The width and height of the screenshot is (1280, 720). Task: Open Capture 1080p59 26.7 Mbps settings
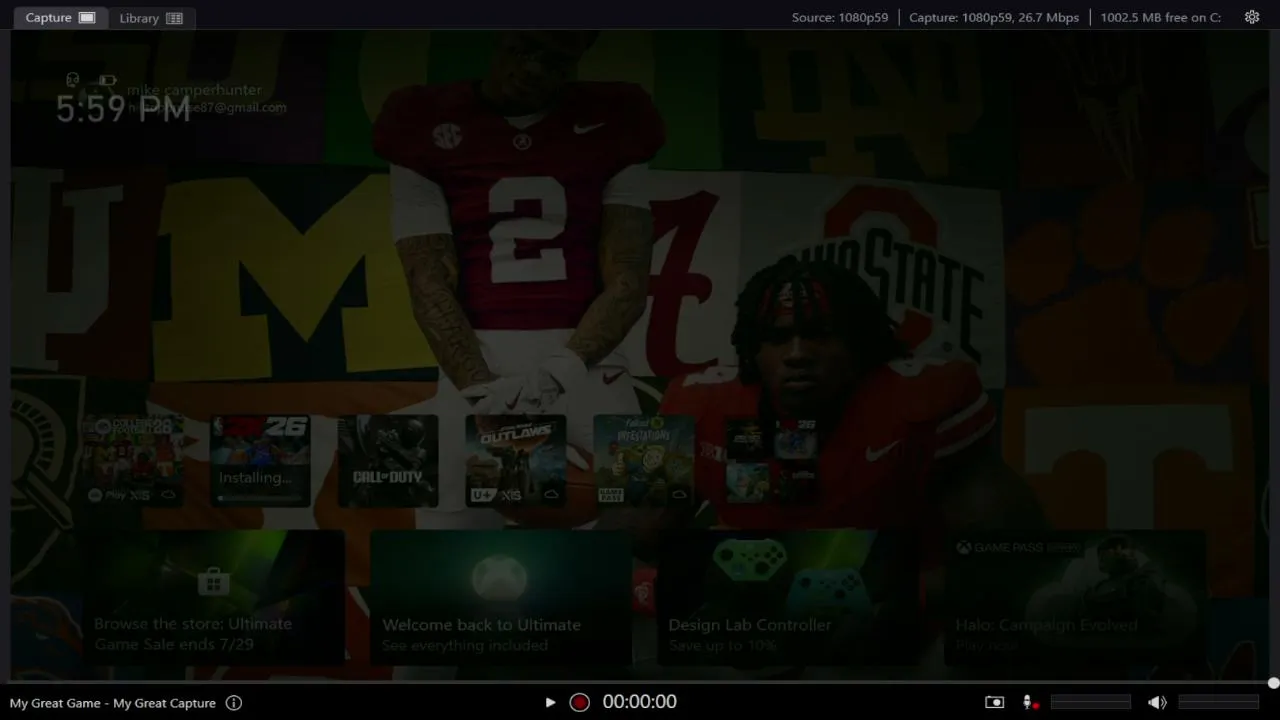[994, 17]
